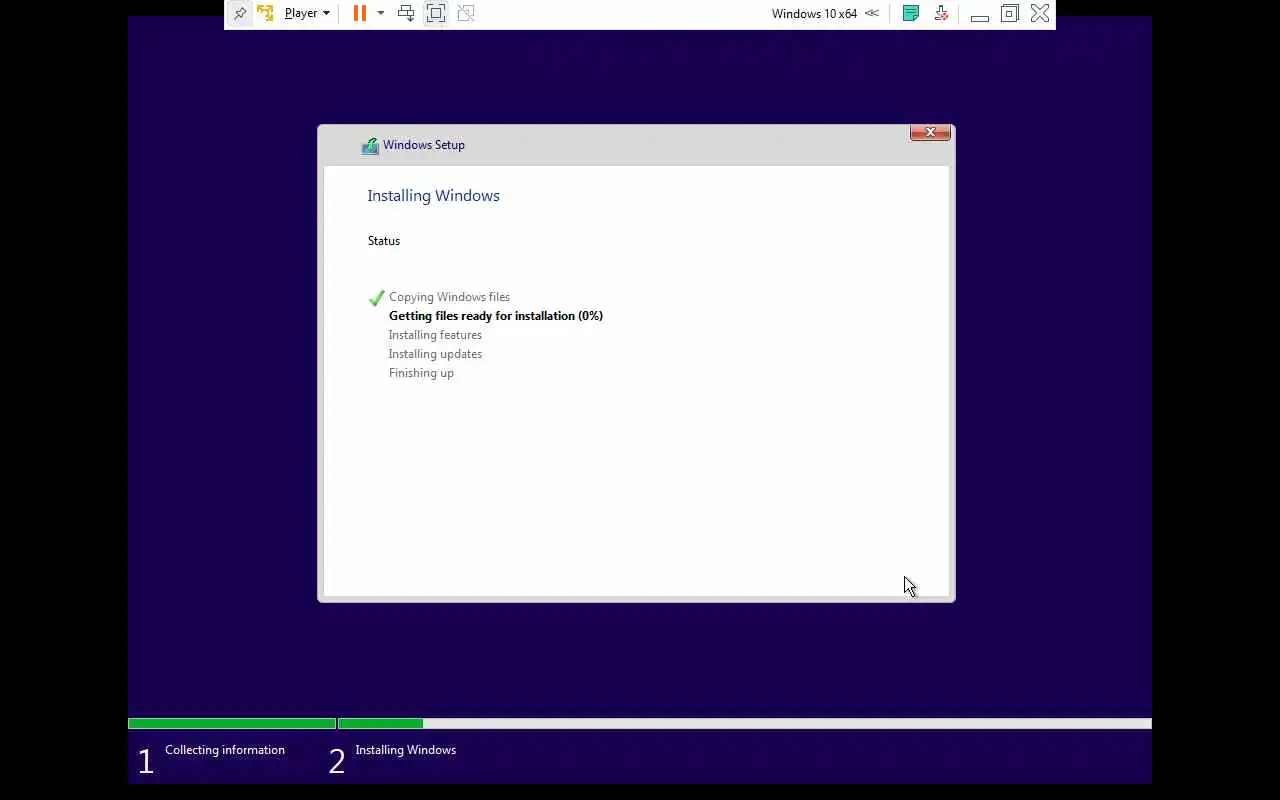Click Getting files ready for installation text
The width and height of the screenshot is (1280, 800).
[x=496, y=316]
